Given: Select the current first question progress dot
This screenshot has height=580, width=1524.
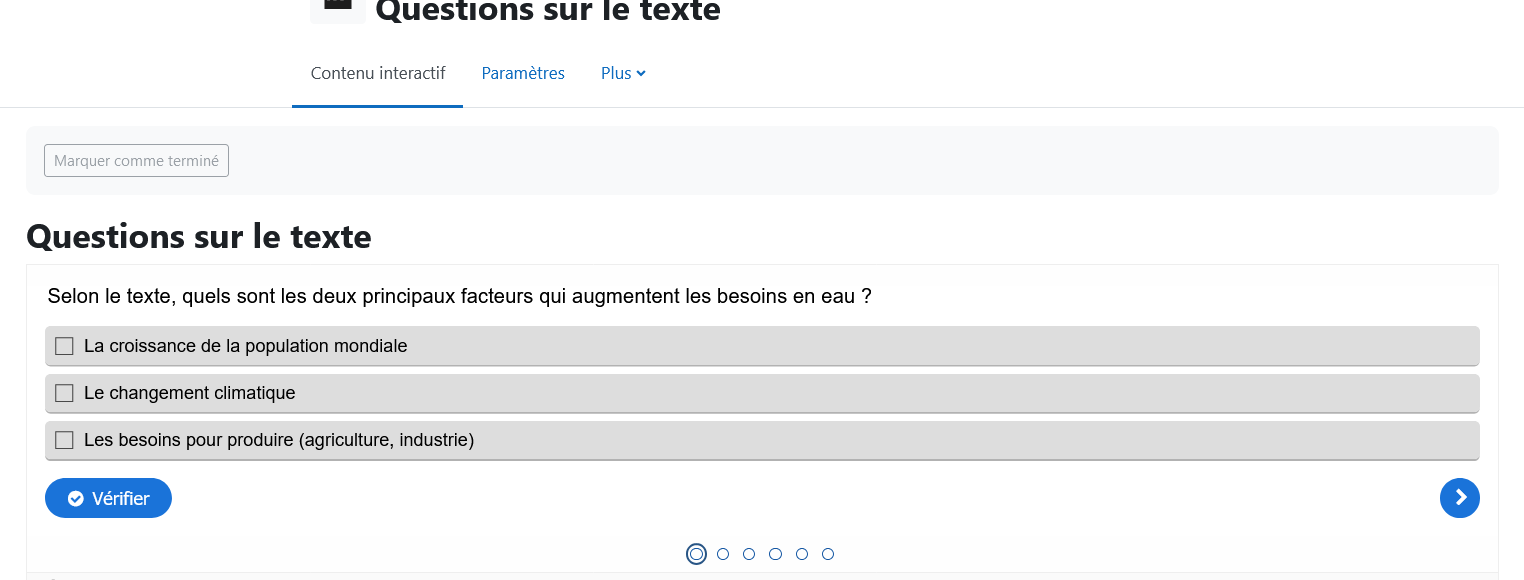Looking at the screenshot, I should pyautogui.click(x=696, y=554).
